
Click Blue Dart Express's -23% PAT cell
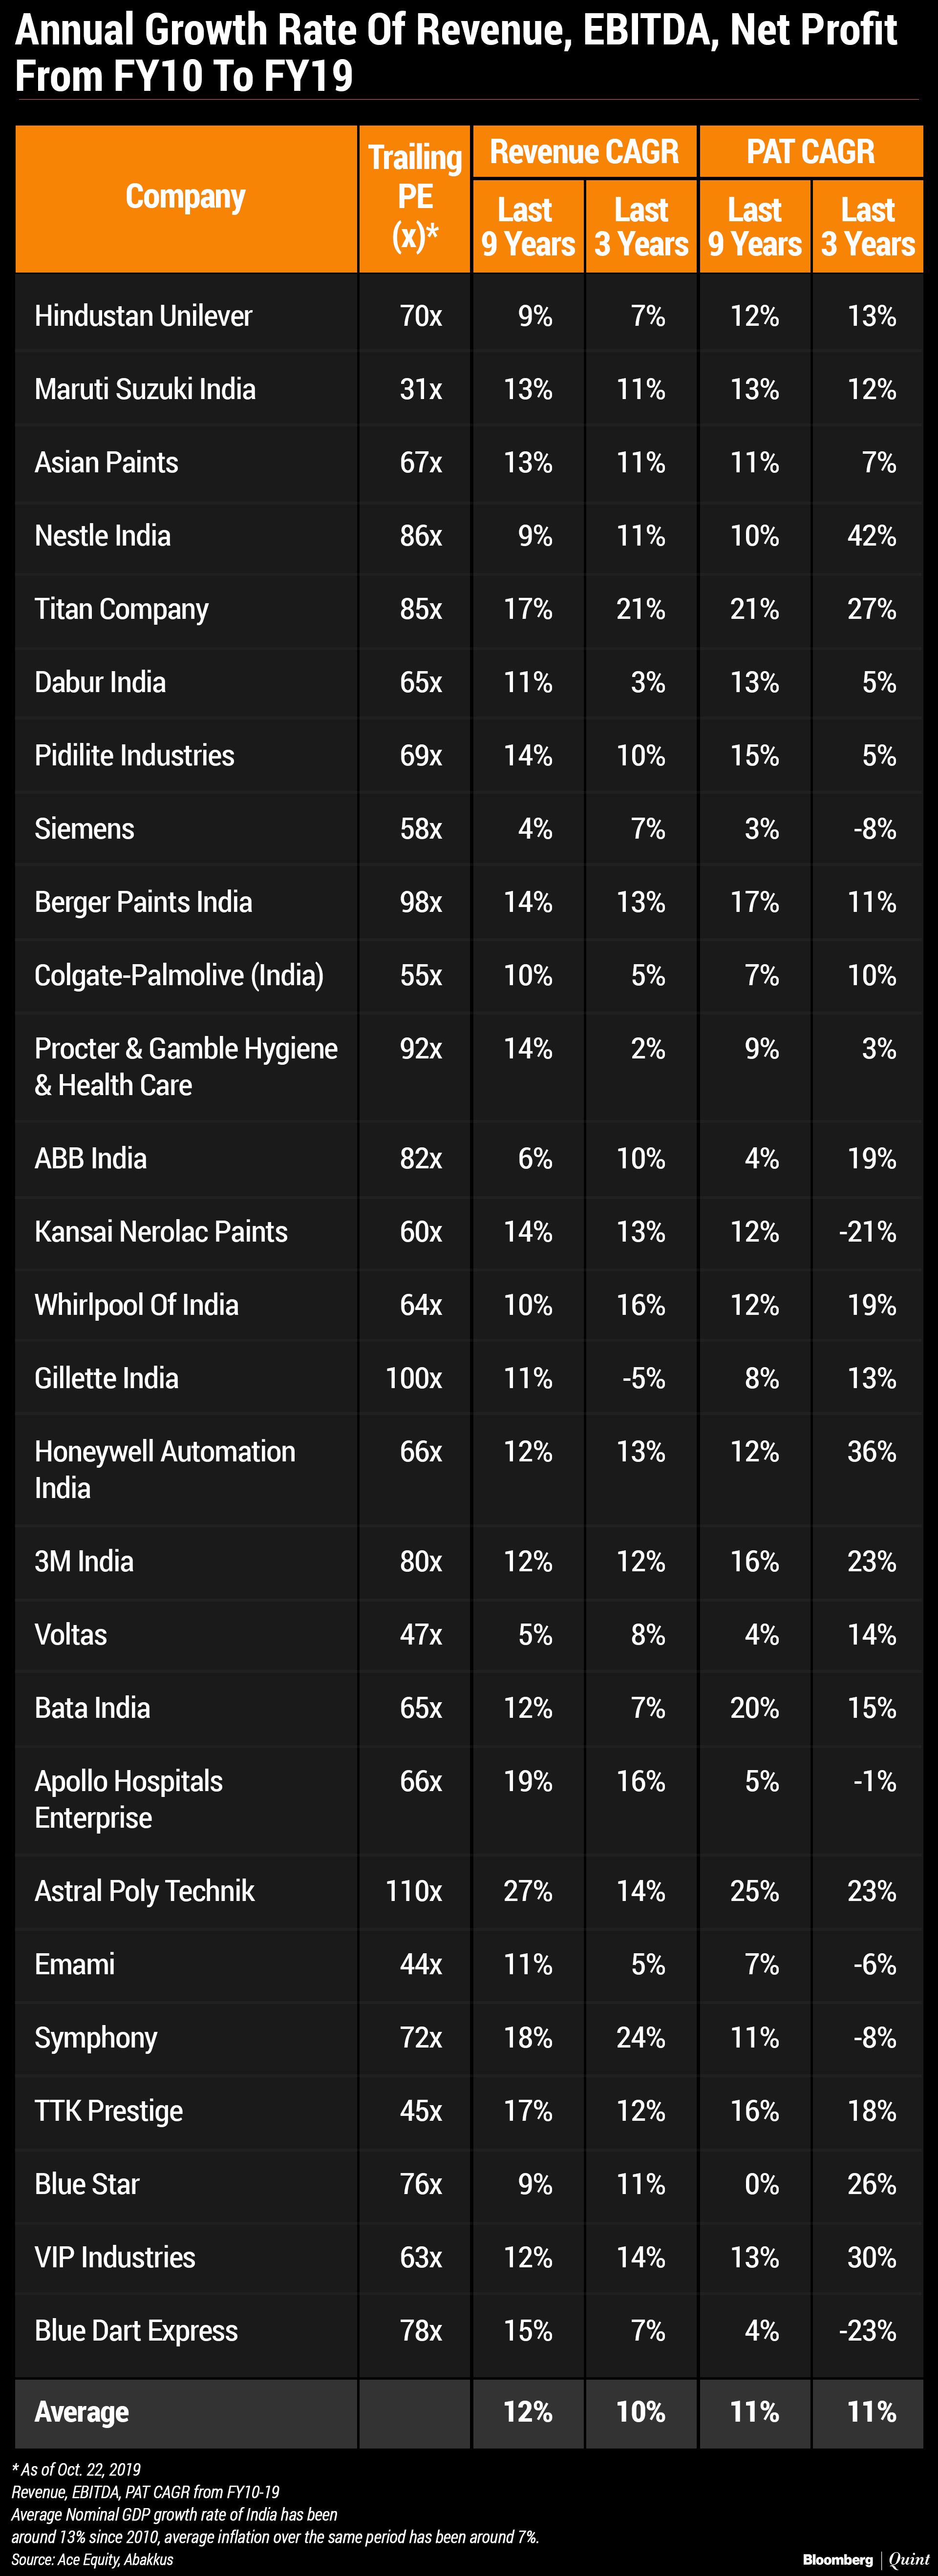coord(867,2331)
